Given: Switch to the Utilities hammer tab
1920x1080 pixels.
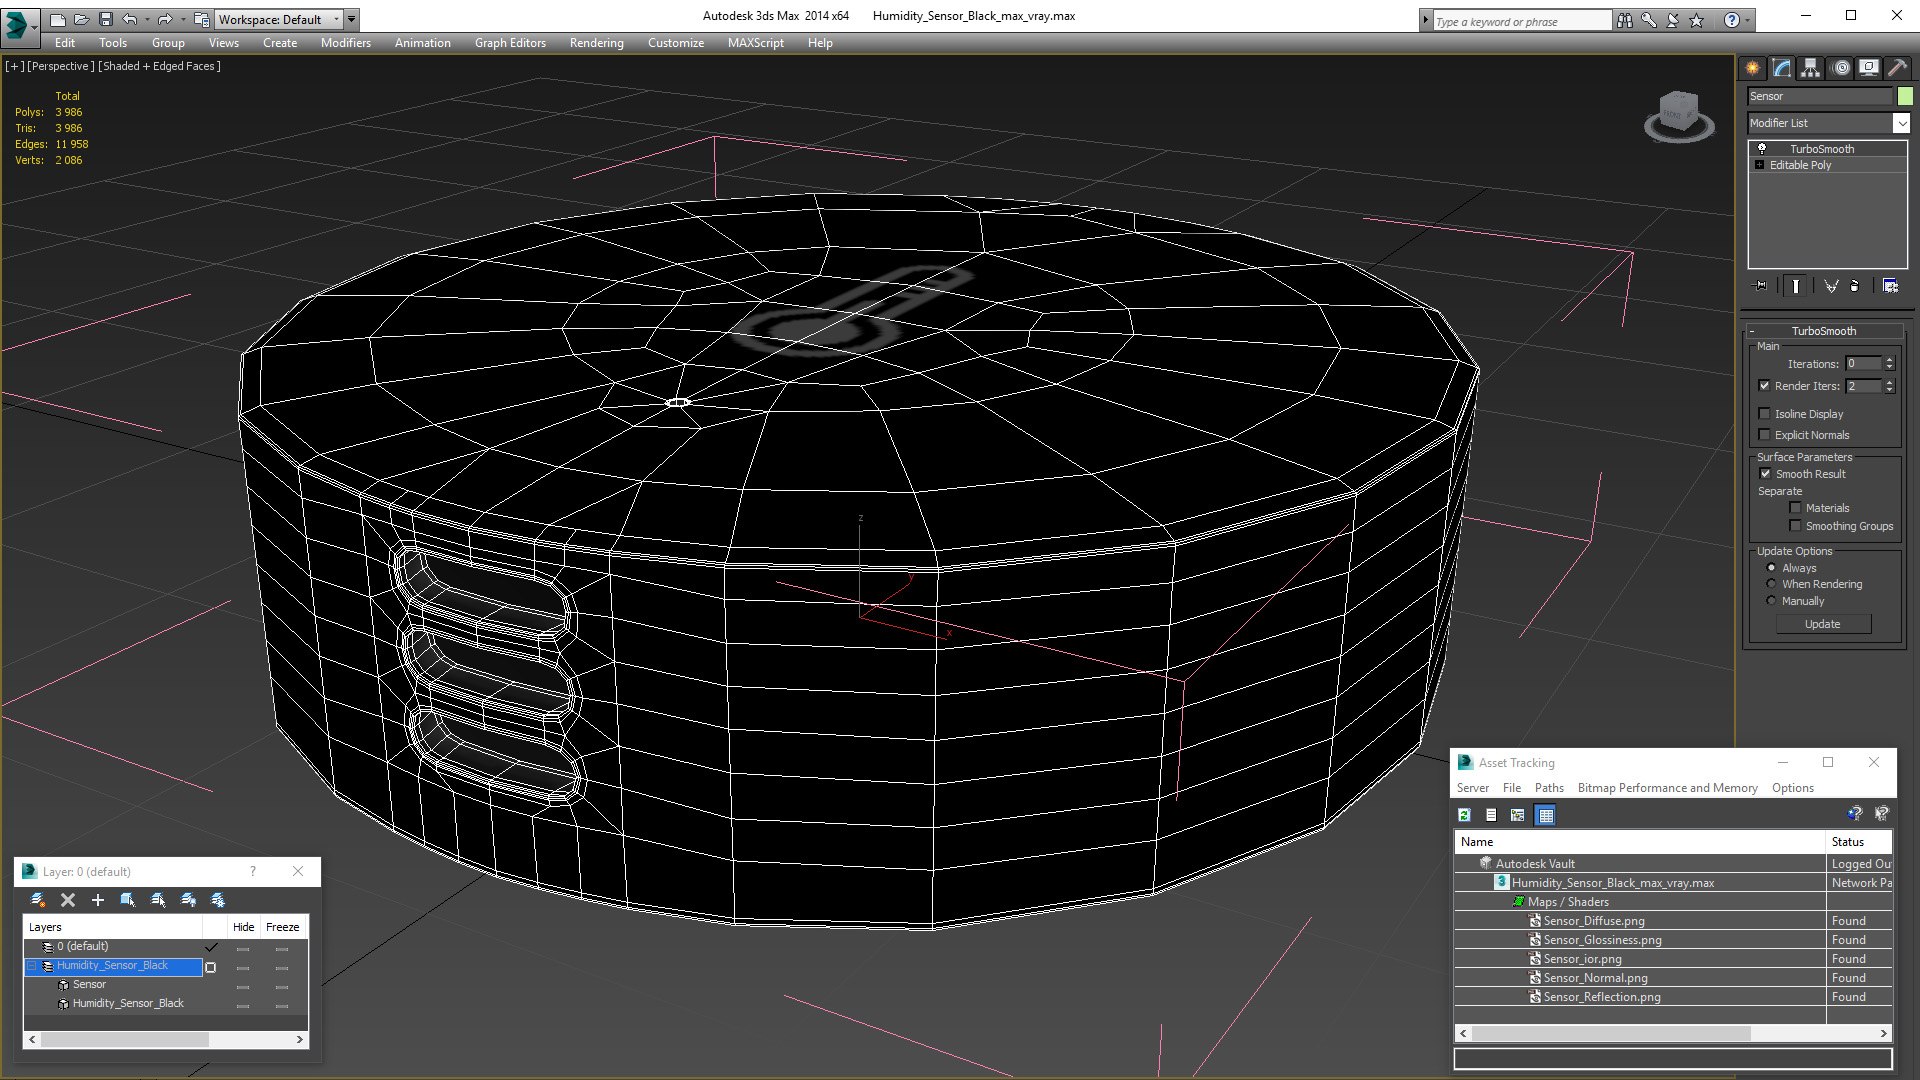Looking at the screenshot, I should 1897,68.
